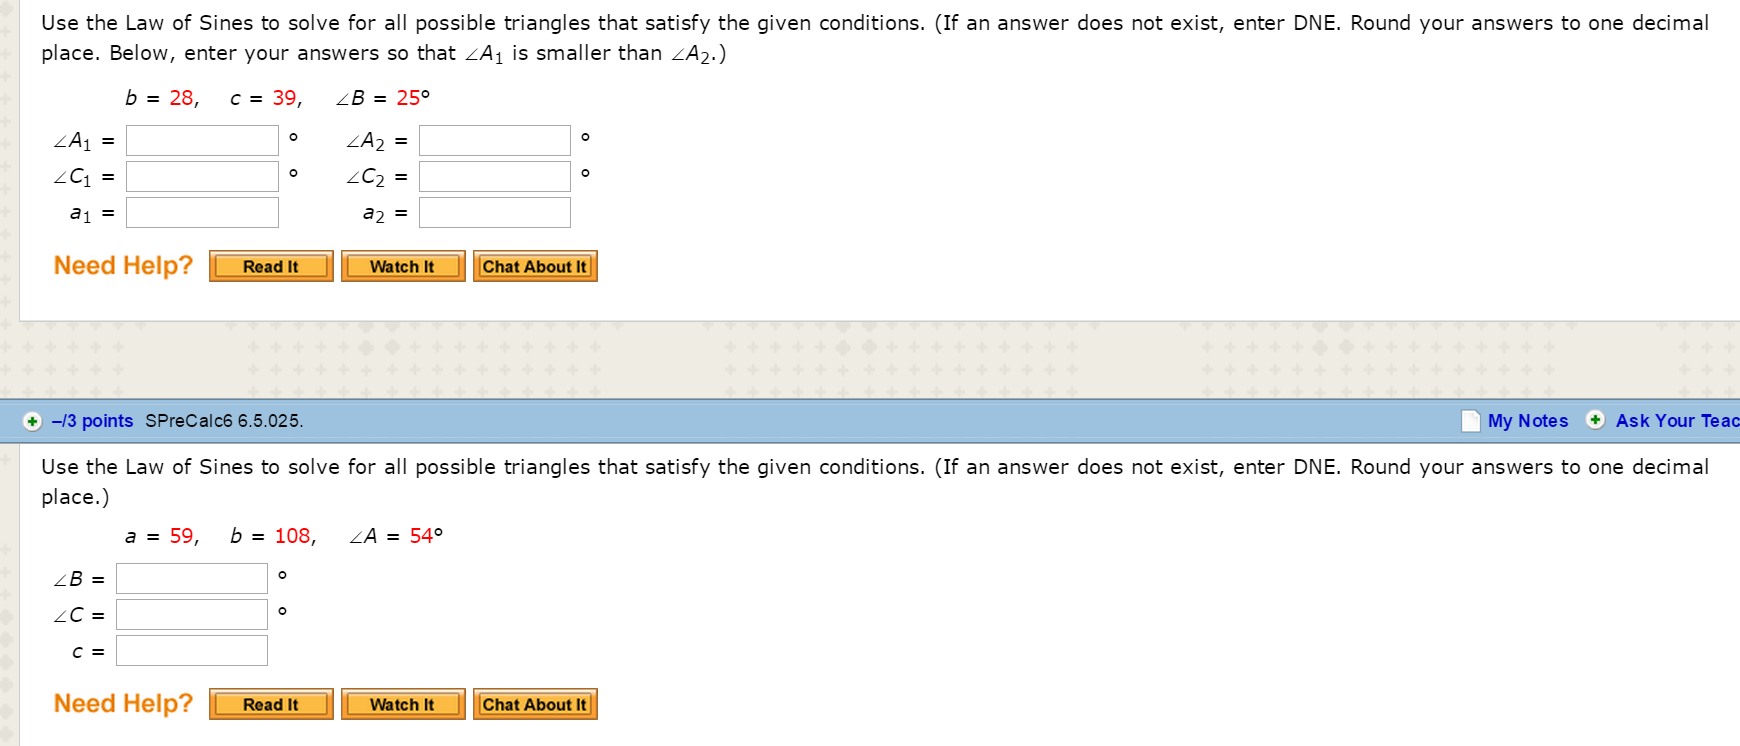Click the Chat About It button for the first problem
This screenshot has width=1740, height=746.
[x=535, y=266]
